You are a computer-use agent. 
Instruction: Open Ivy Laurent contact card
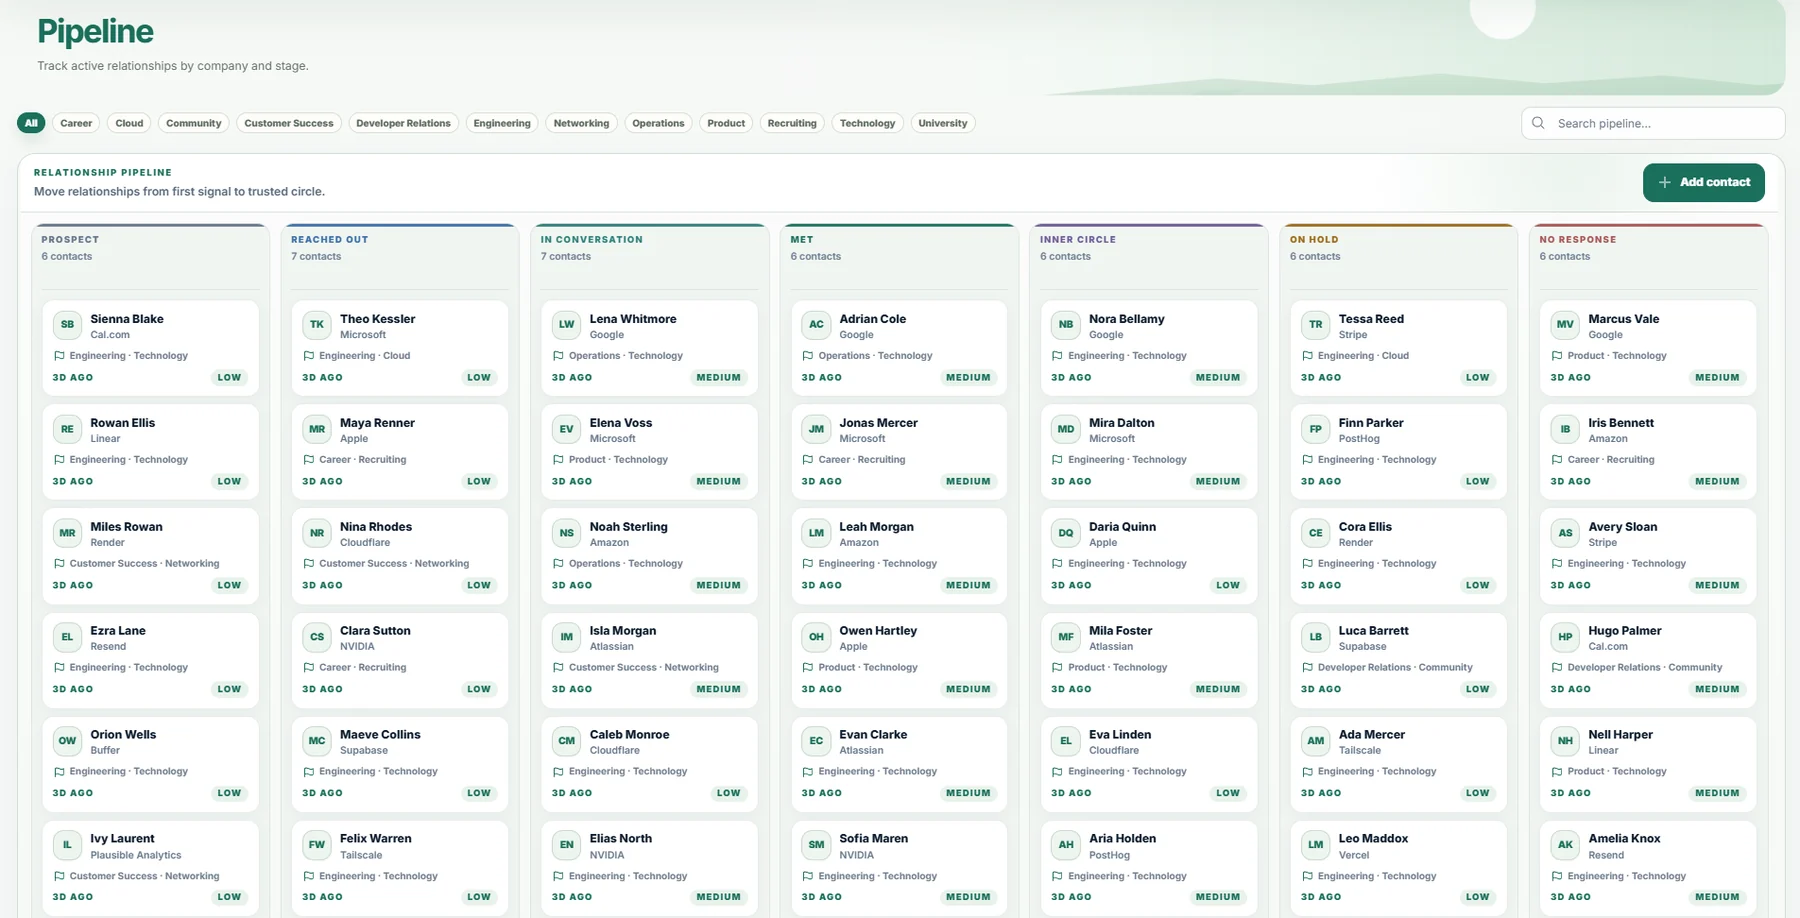[x=150, y=868]
